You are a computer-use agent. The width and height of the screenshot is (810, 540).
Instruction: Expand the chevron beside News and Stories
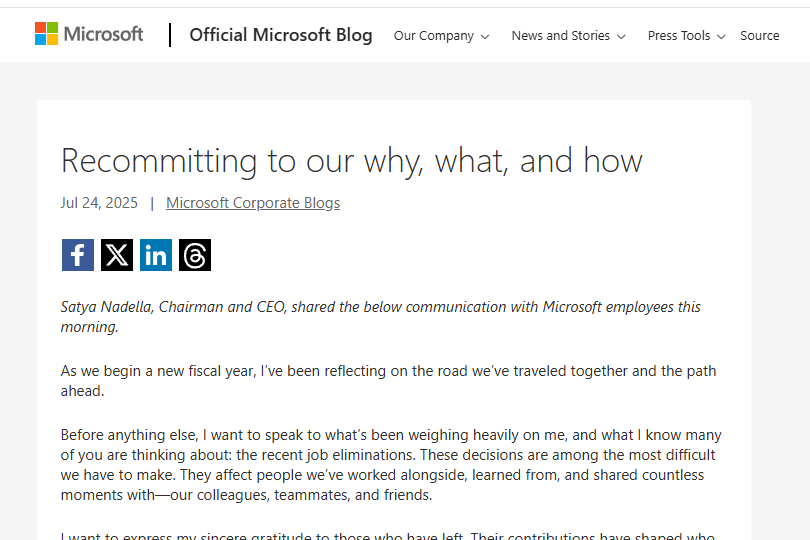coord(621,37)
